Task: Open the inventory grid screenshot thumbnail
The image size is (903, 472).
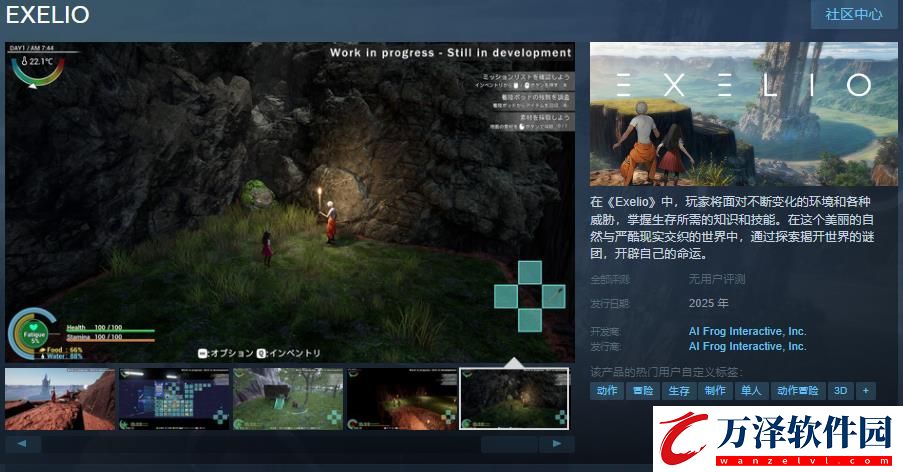Action: point(174,399)
